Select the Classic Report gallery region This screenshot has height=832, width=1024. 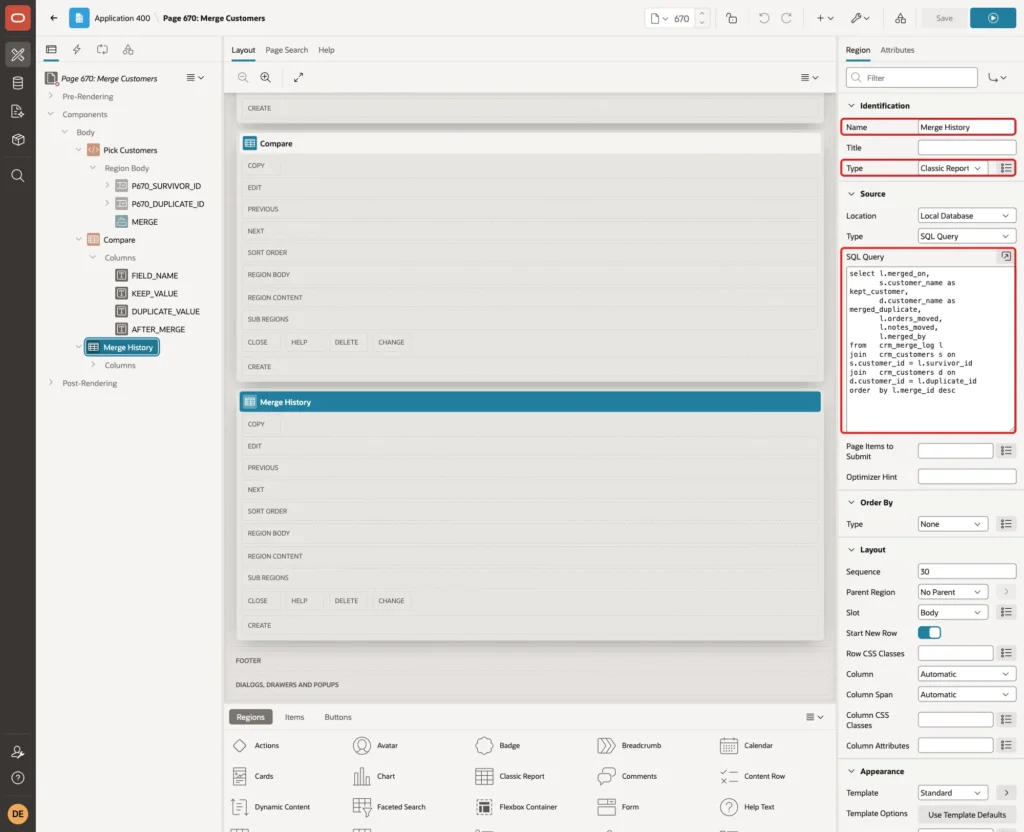coord(510,776)
